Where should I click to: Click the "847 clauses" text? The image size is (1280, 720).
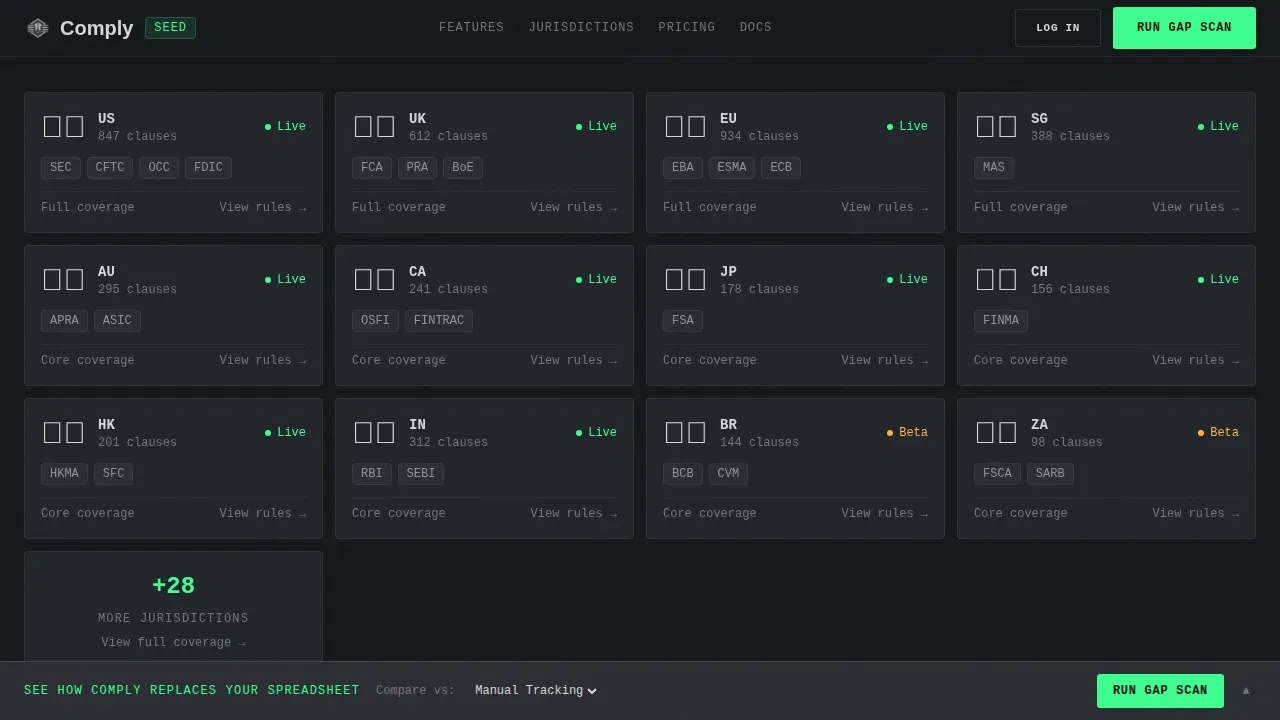click(137, 137)
